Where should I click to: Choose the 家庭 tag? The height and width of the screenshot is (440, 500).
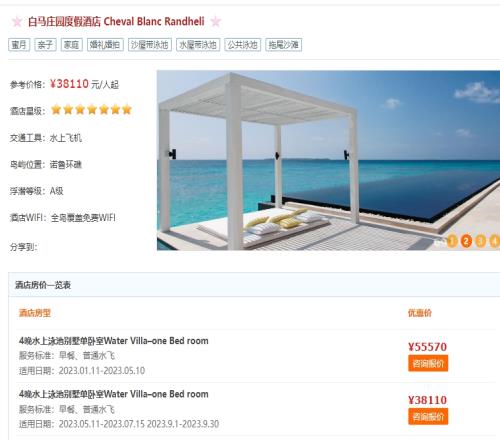[x=72, y=45]
